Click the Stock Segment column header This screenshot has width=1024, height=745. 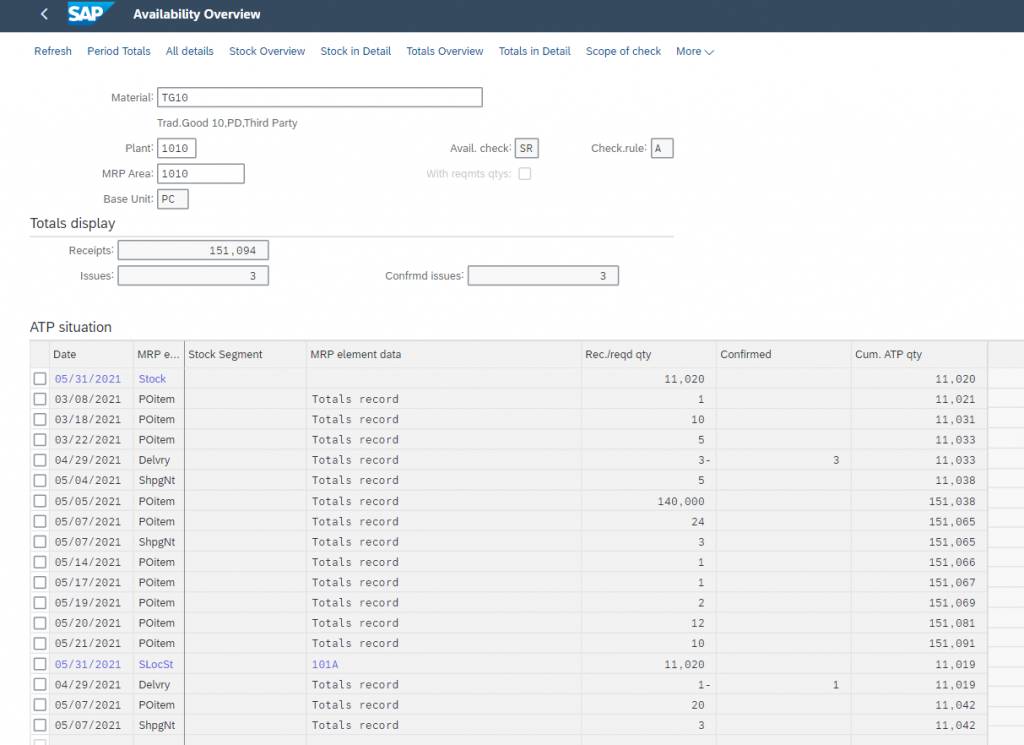click(246, 355)
